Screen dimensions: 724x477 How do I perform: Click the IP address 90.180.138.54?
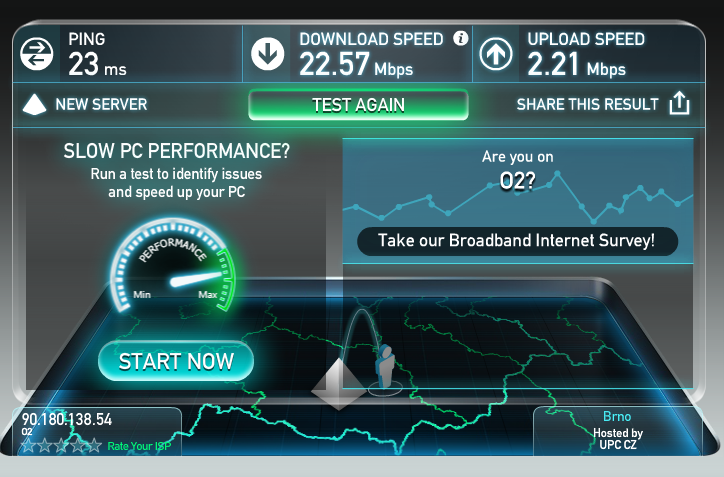point(67,419)
